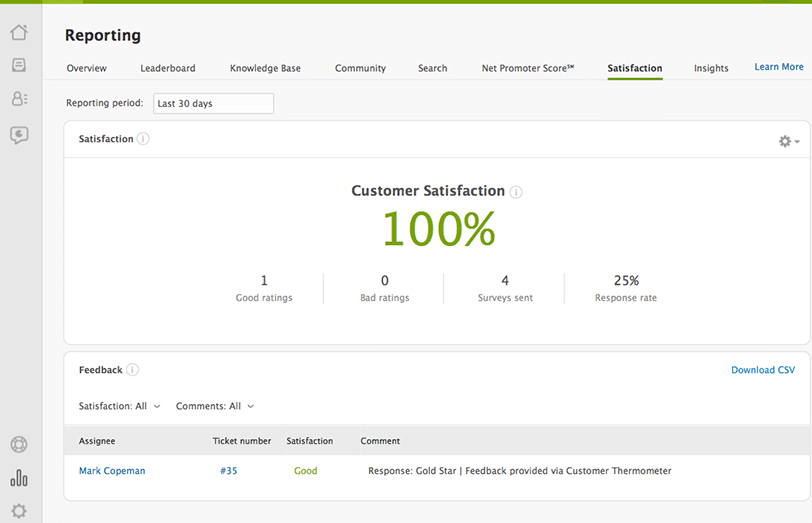Switch to the Search tab
812x523 pixels.
pos(432,68)
